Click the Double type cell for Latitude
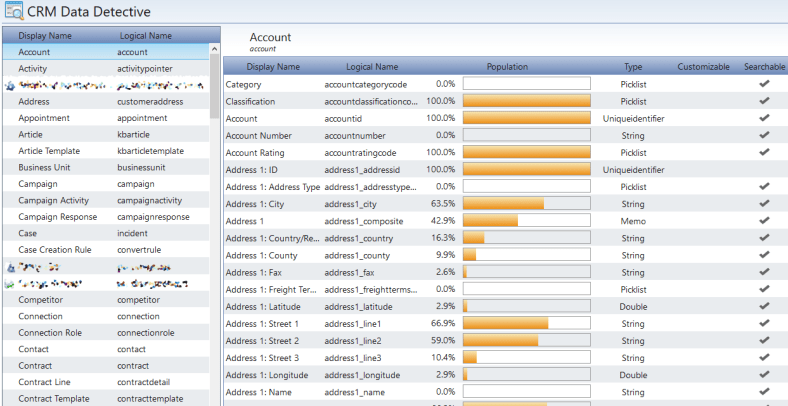The image size is (788, 406). pyautogui.click(x=633, y=307)
